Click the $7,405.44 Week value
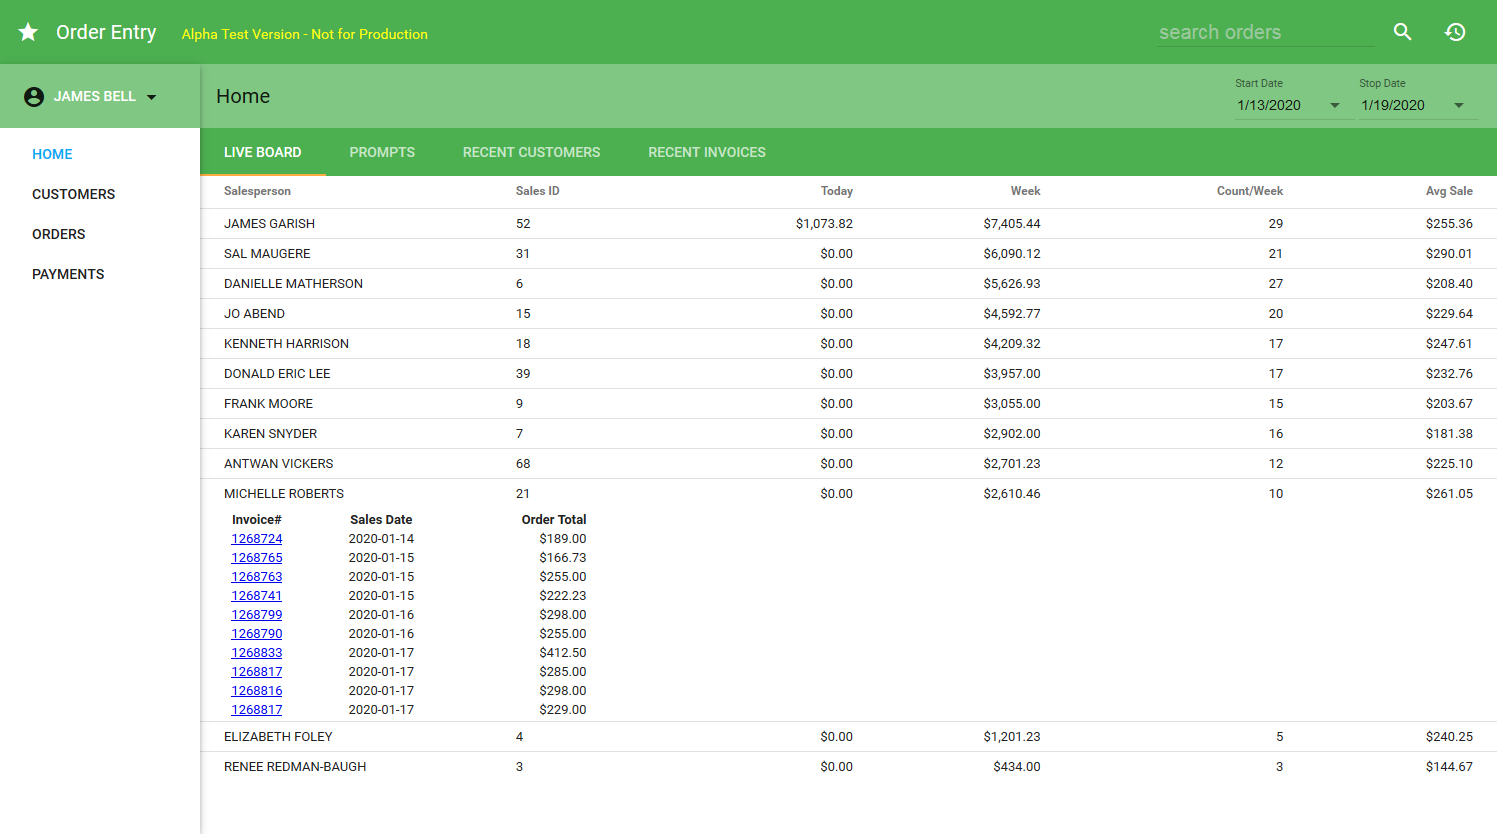The height and width of the screenshot is (834, 1497). coord(1012,224)
